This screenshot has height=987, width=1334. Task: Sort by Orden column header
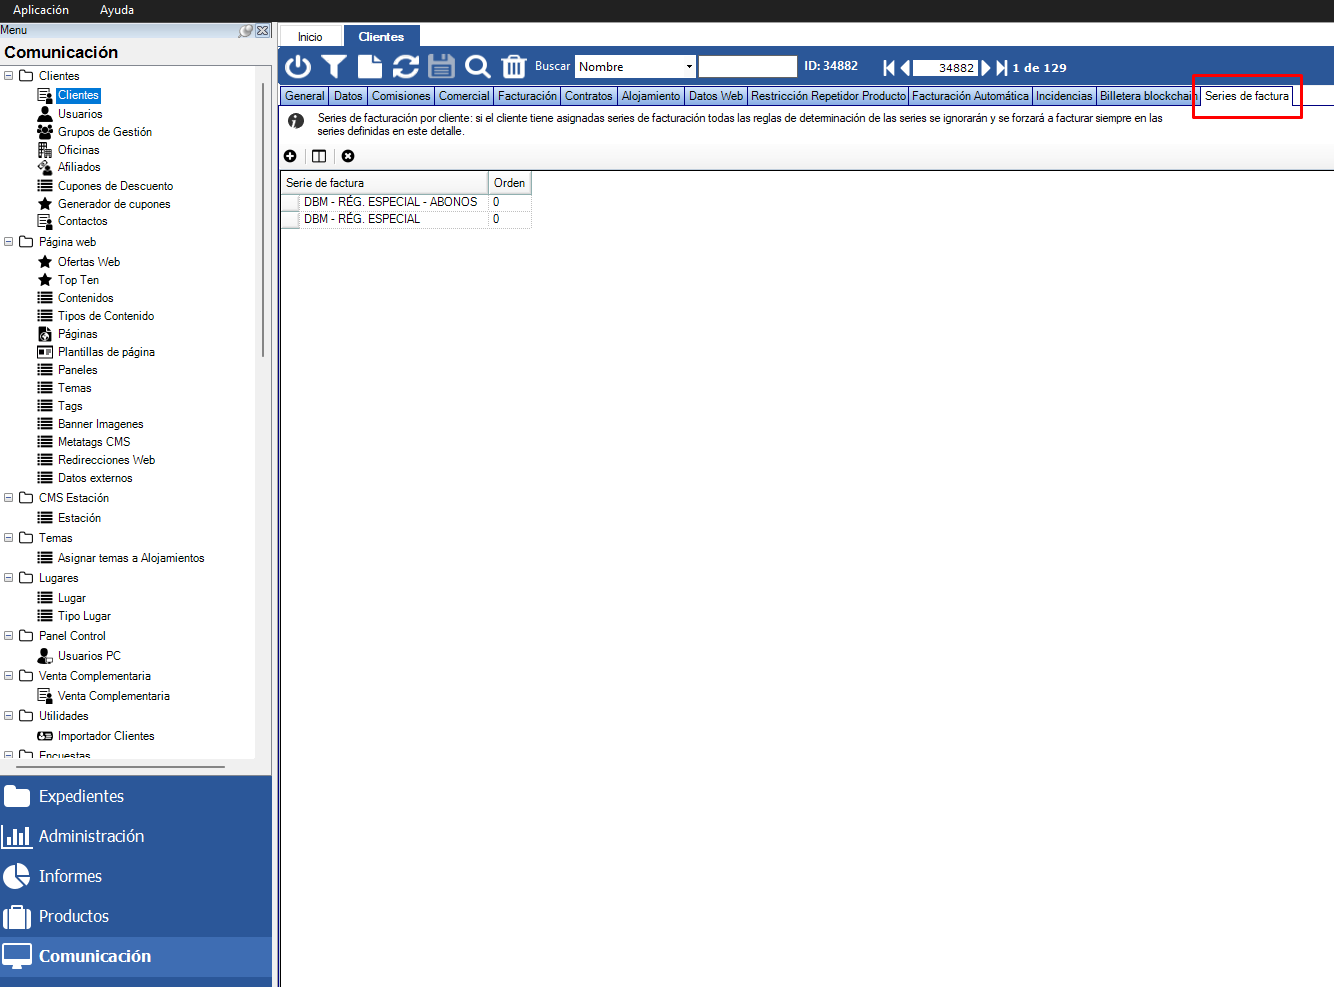pos(510,183)
